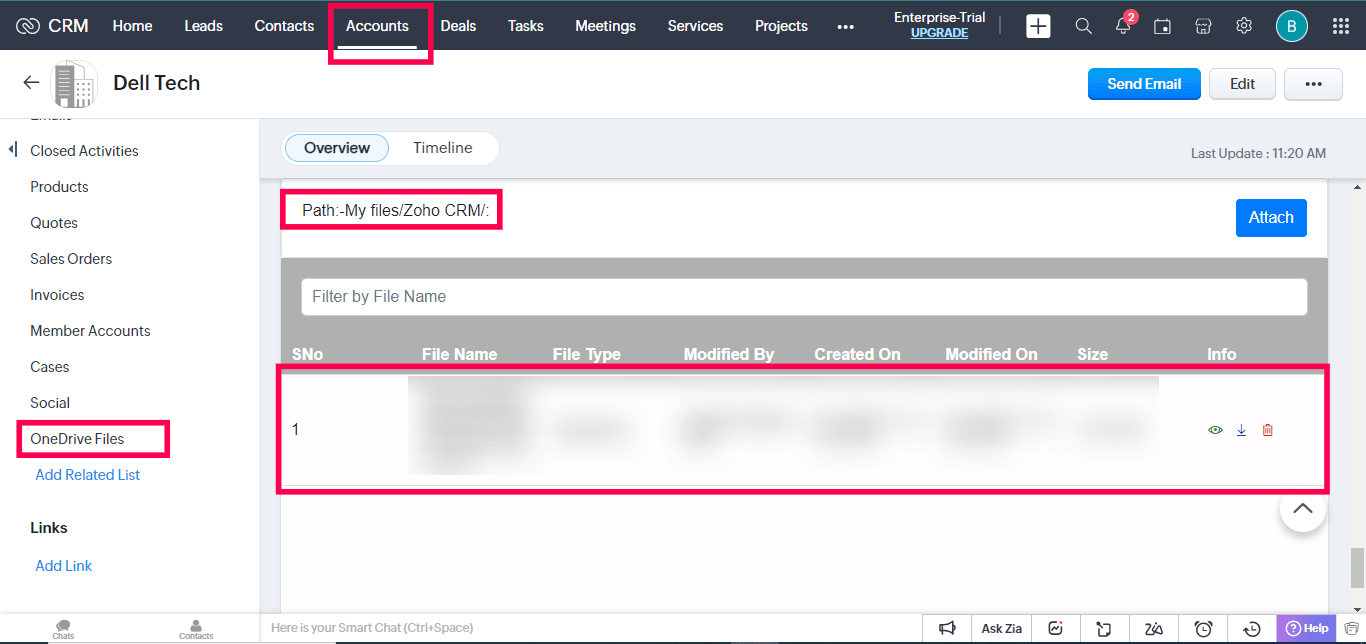
Task: Open the Leads module tab
Action: tap(203, 26)
